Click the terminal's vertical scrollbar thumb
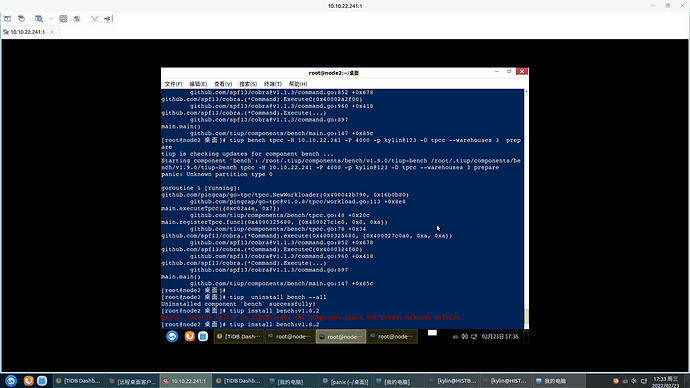This screenshot has width=690, height=388. [x=526, y=317]
